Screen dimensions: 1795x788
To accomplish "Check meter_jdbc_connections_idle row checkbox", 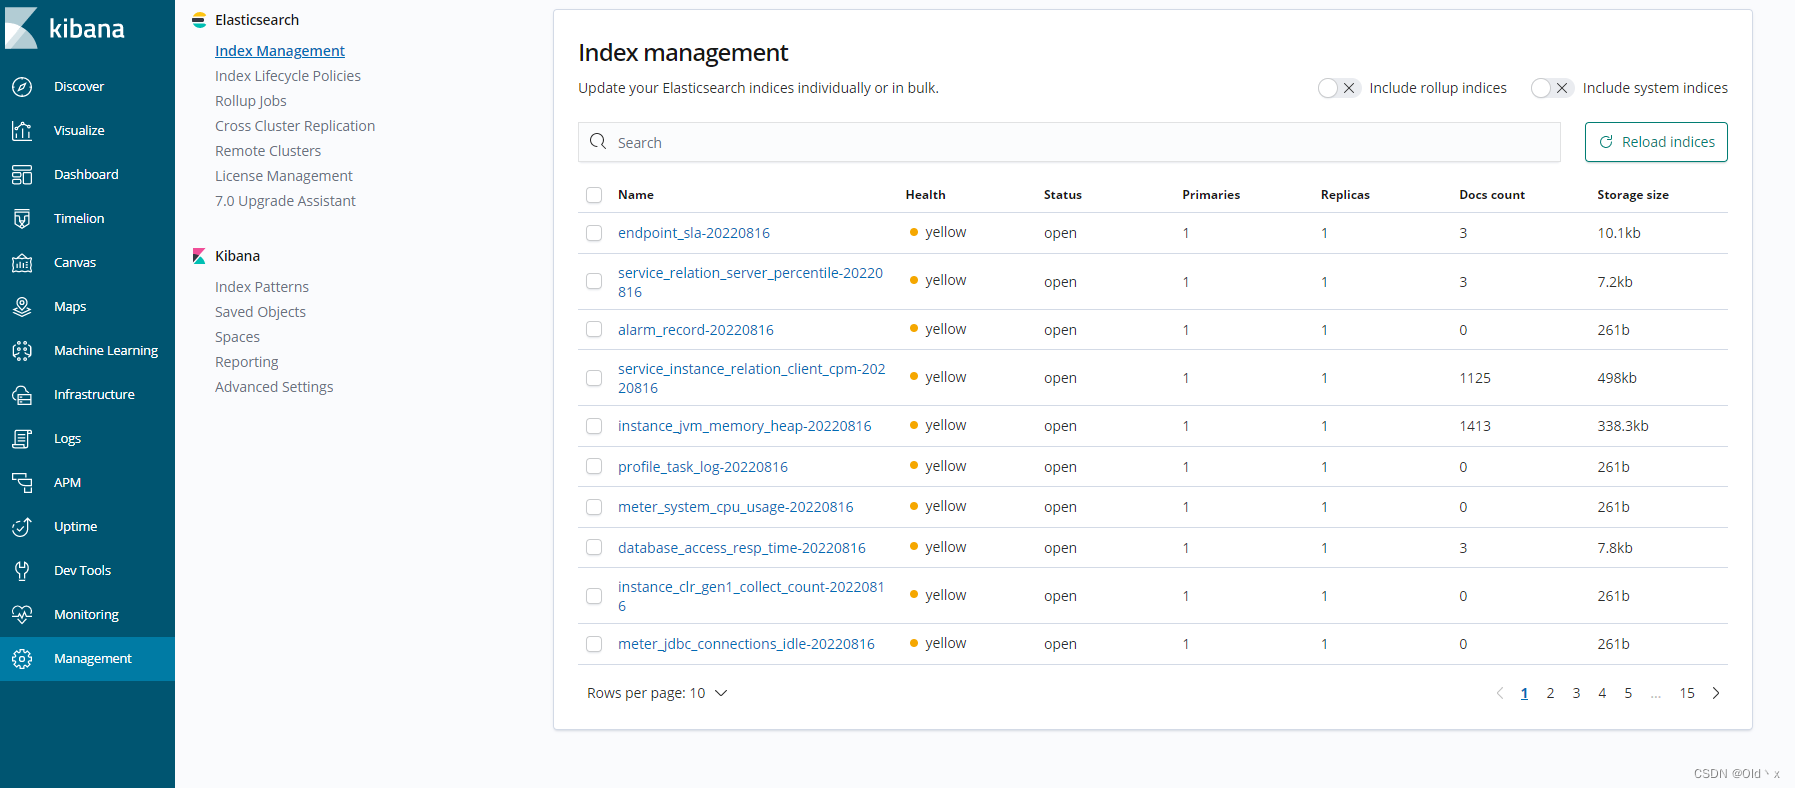I will pyautogui.click(x=594, y=644).
